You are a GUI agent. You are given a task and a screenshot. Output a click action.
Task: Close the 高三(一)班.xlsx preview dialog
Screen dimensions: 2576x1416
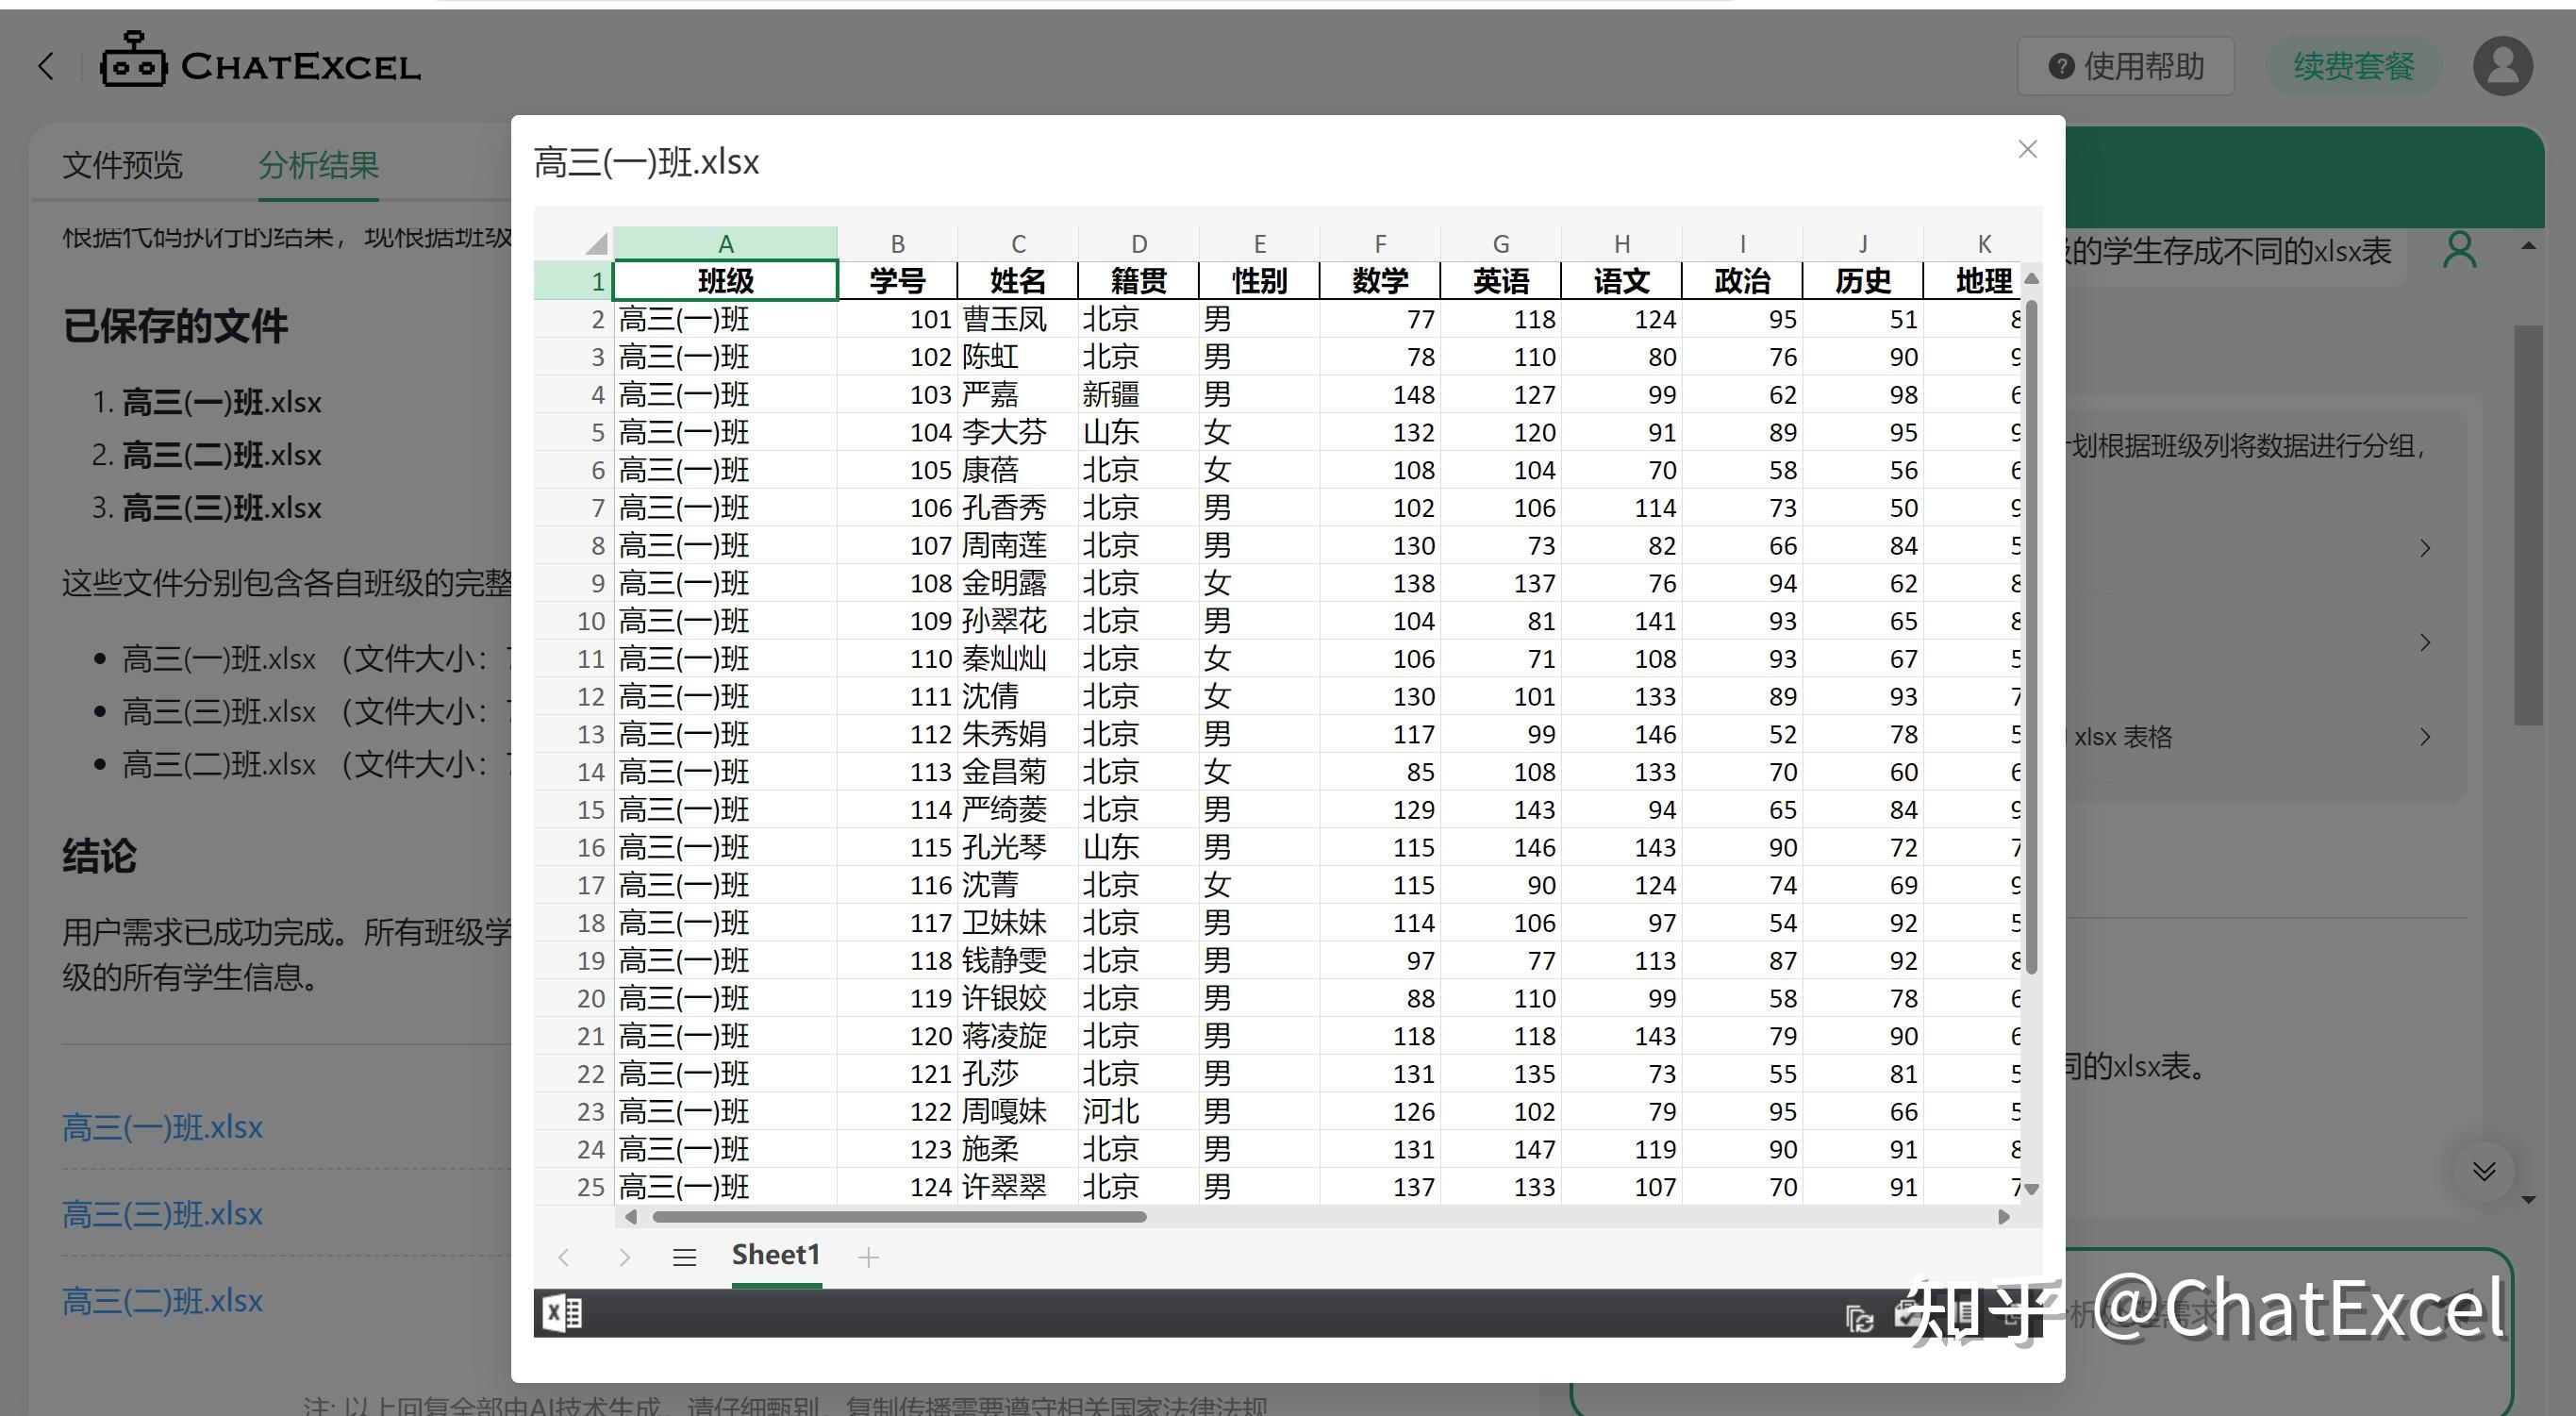tap(2027, 148)
